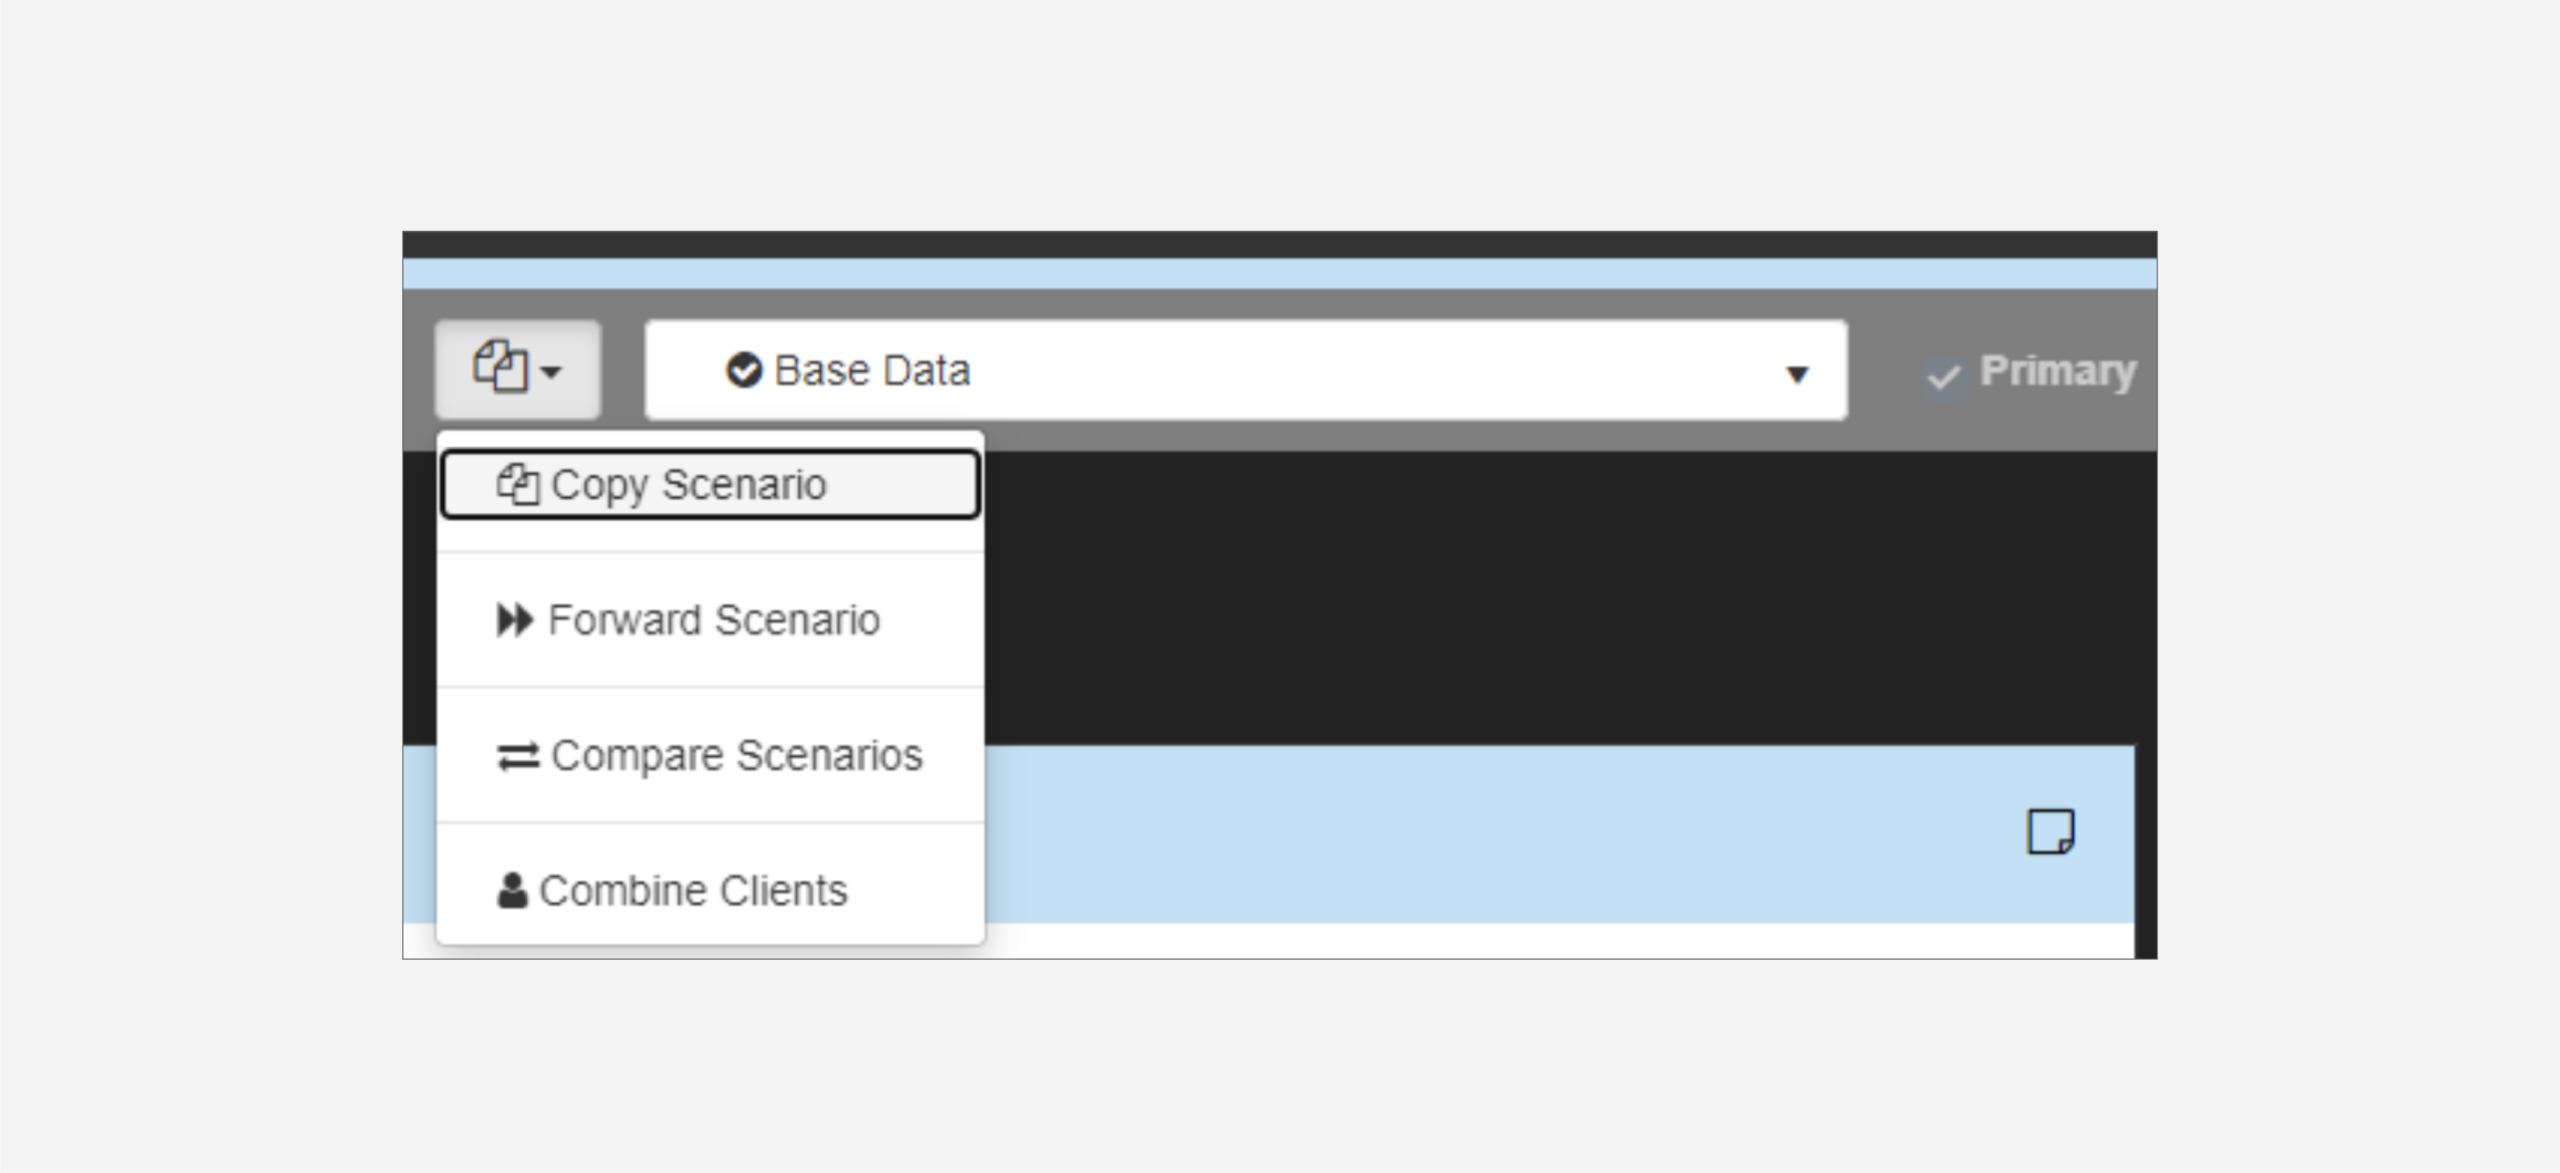
Task: Toggle the Primary checkbox
Action: point(1944,377)
